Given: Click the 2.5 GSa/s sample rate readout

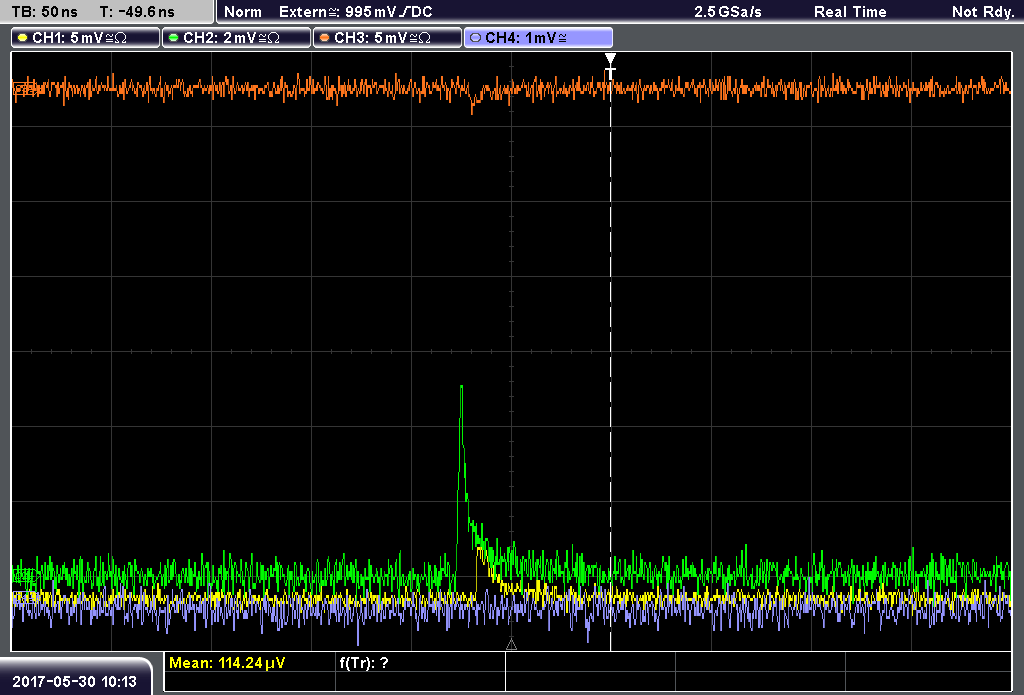Looking at the screenshot, I should [728, 12].
